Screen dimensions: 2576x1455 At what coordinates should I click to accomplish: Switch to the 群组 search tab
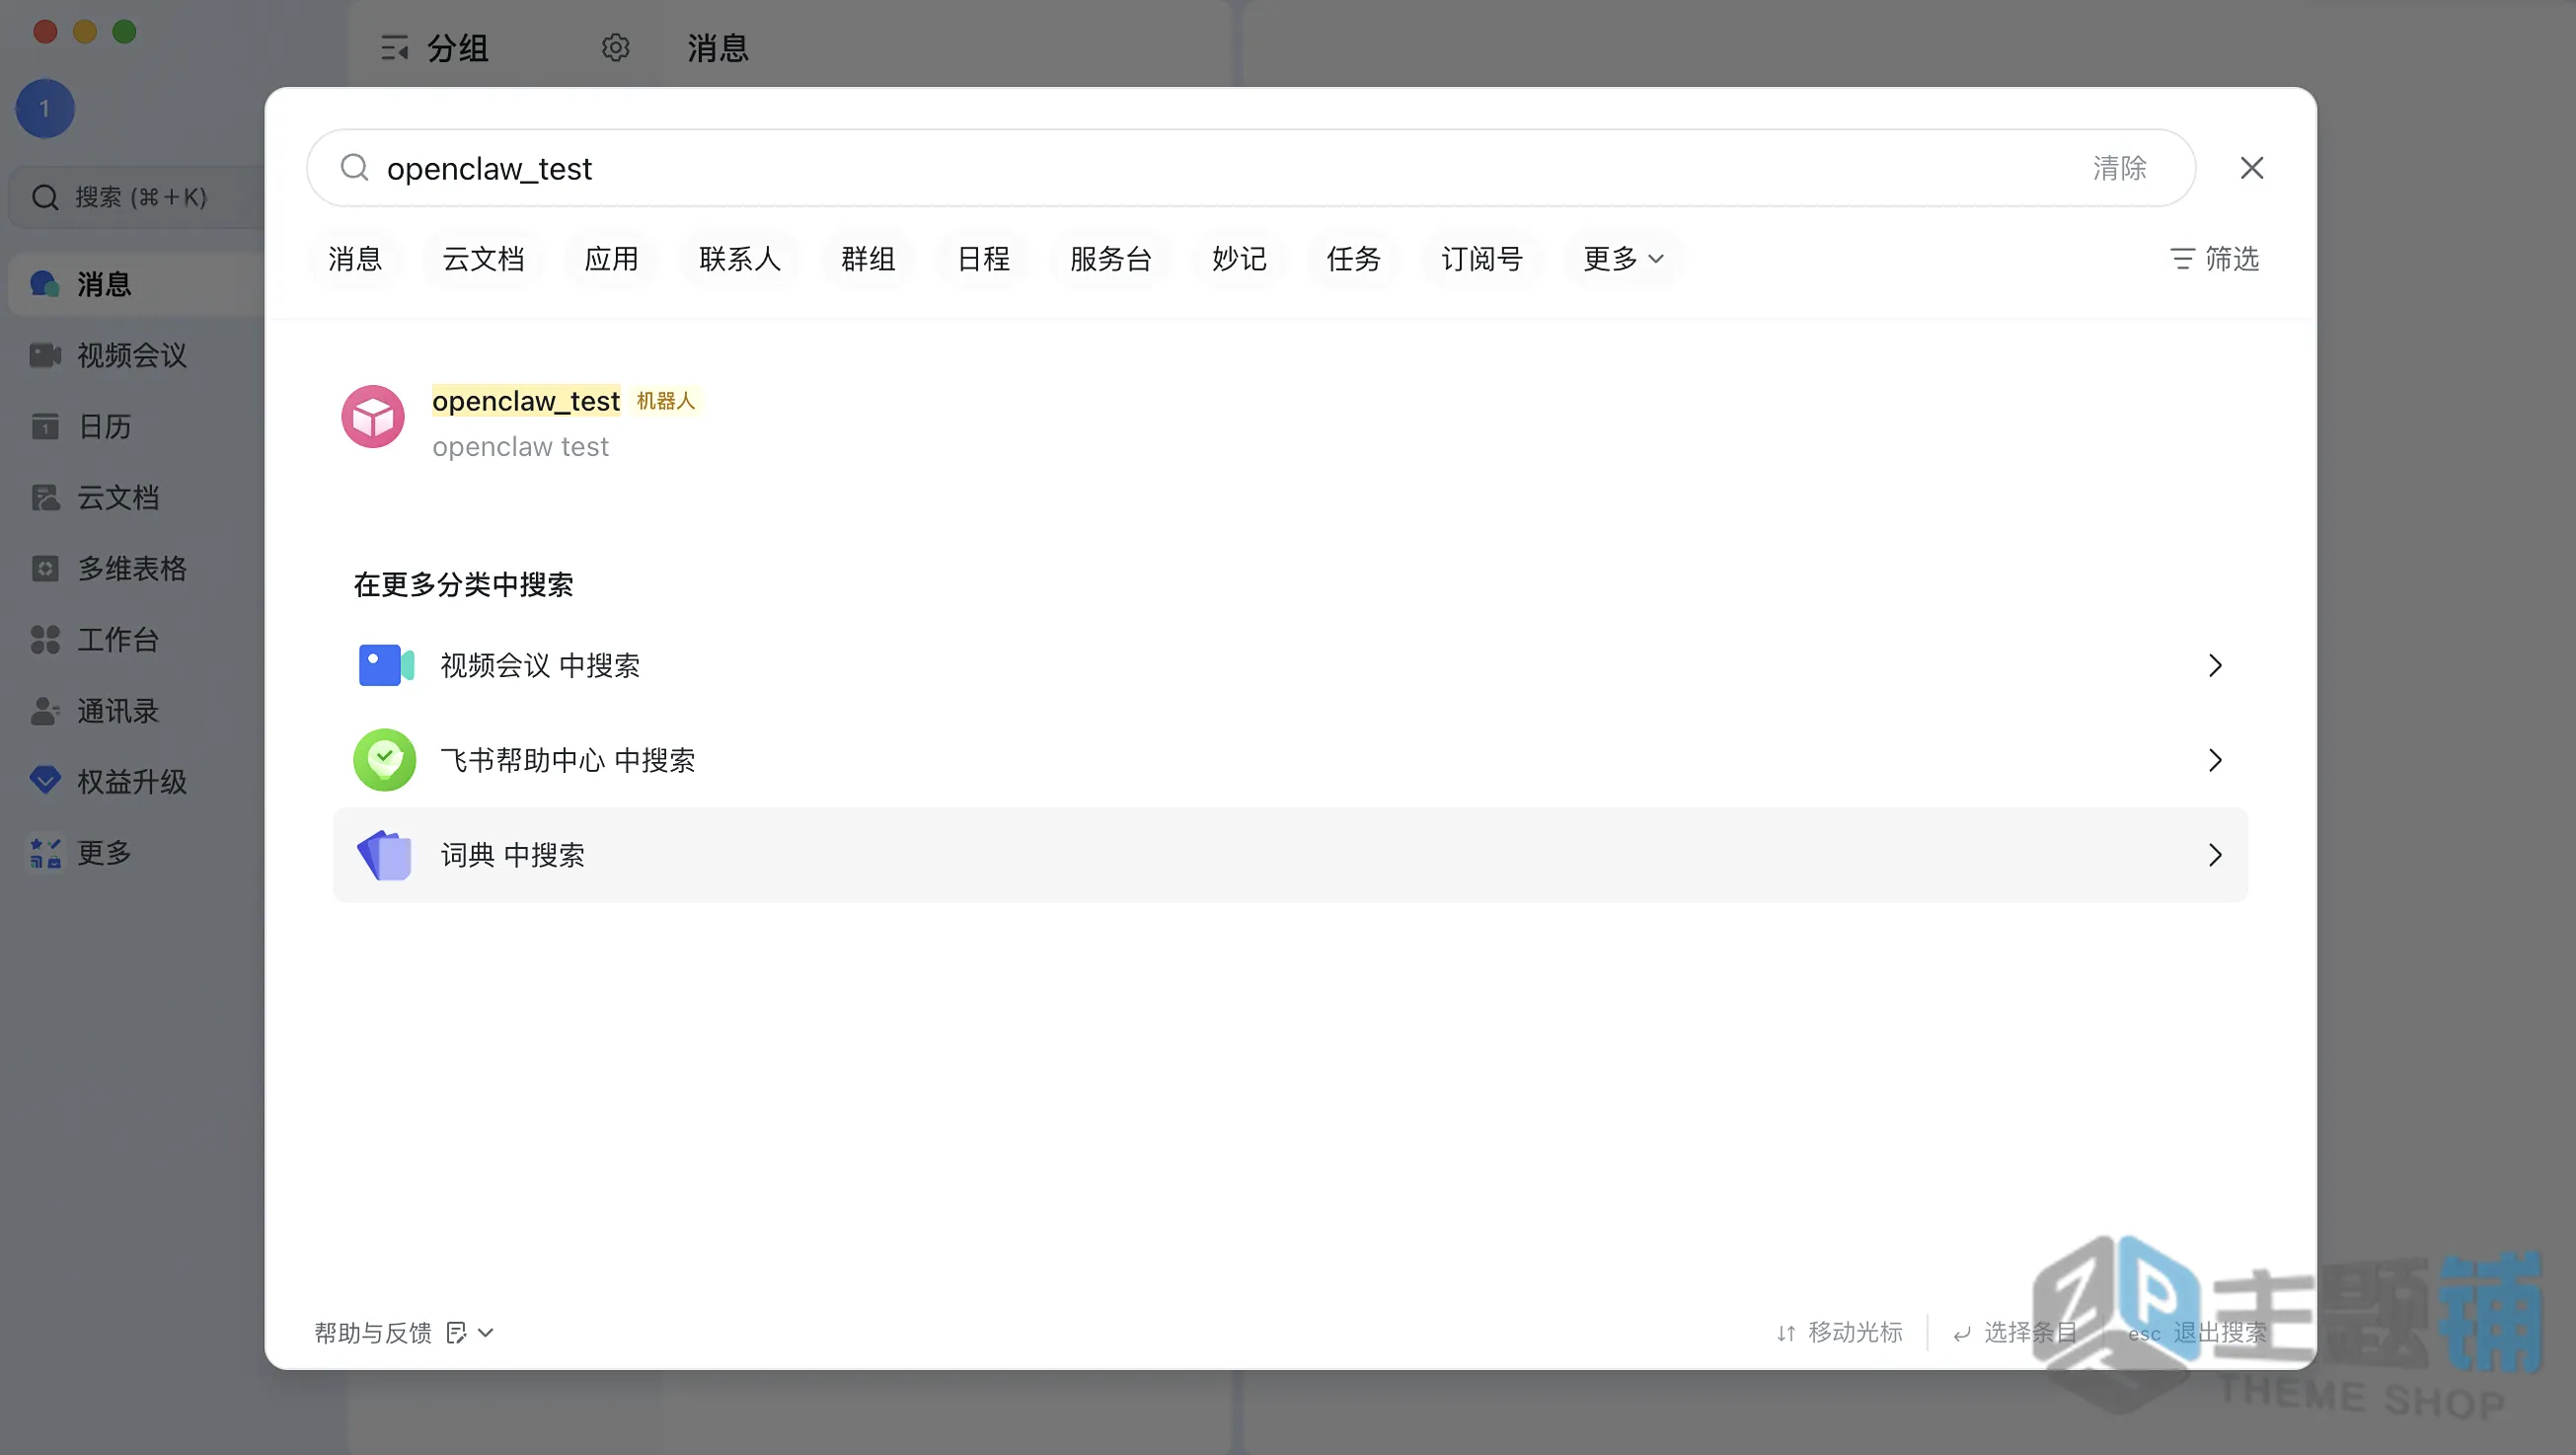(x=867, y=259)
